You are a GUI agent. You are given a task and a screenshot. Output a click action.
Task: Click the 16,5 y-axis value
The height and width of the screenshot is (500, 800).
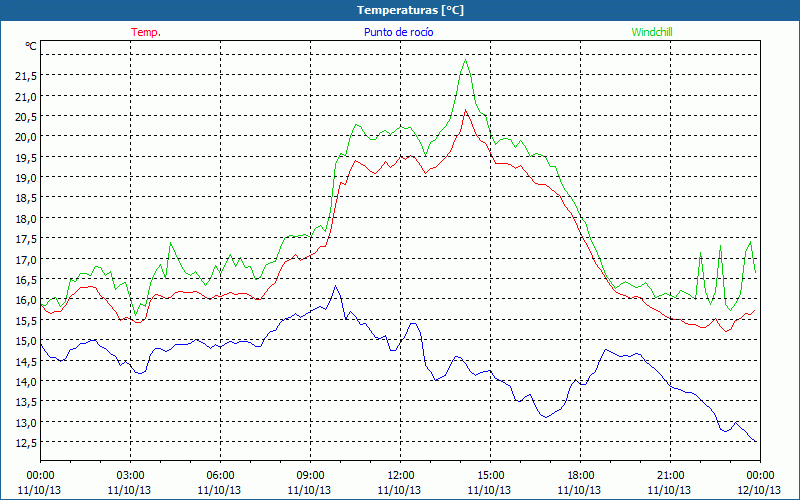[x=26, y=280]
